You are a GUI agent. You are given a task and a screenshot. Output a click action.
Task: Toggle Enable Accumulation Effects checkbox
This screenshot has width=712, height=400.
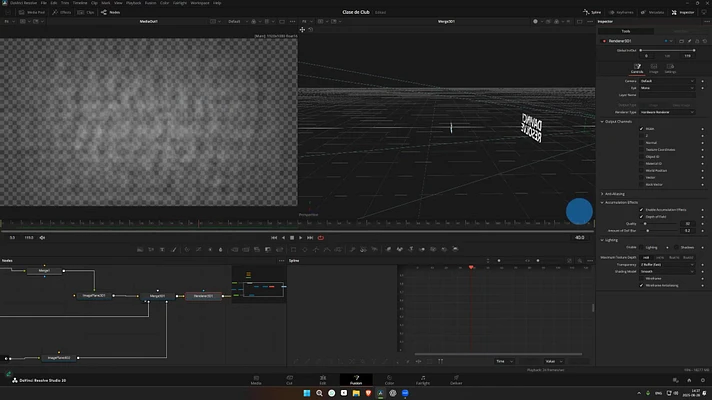tap(641, 210)
